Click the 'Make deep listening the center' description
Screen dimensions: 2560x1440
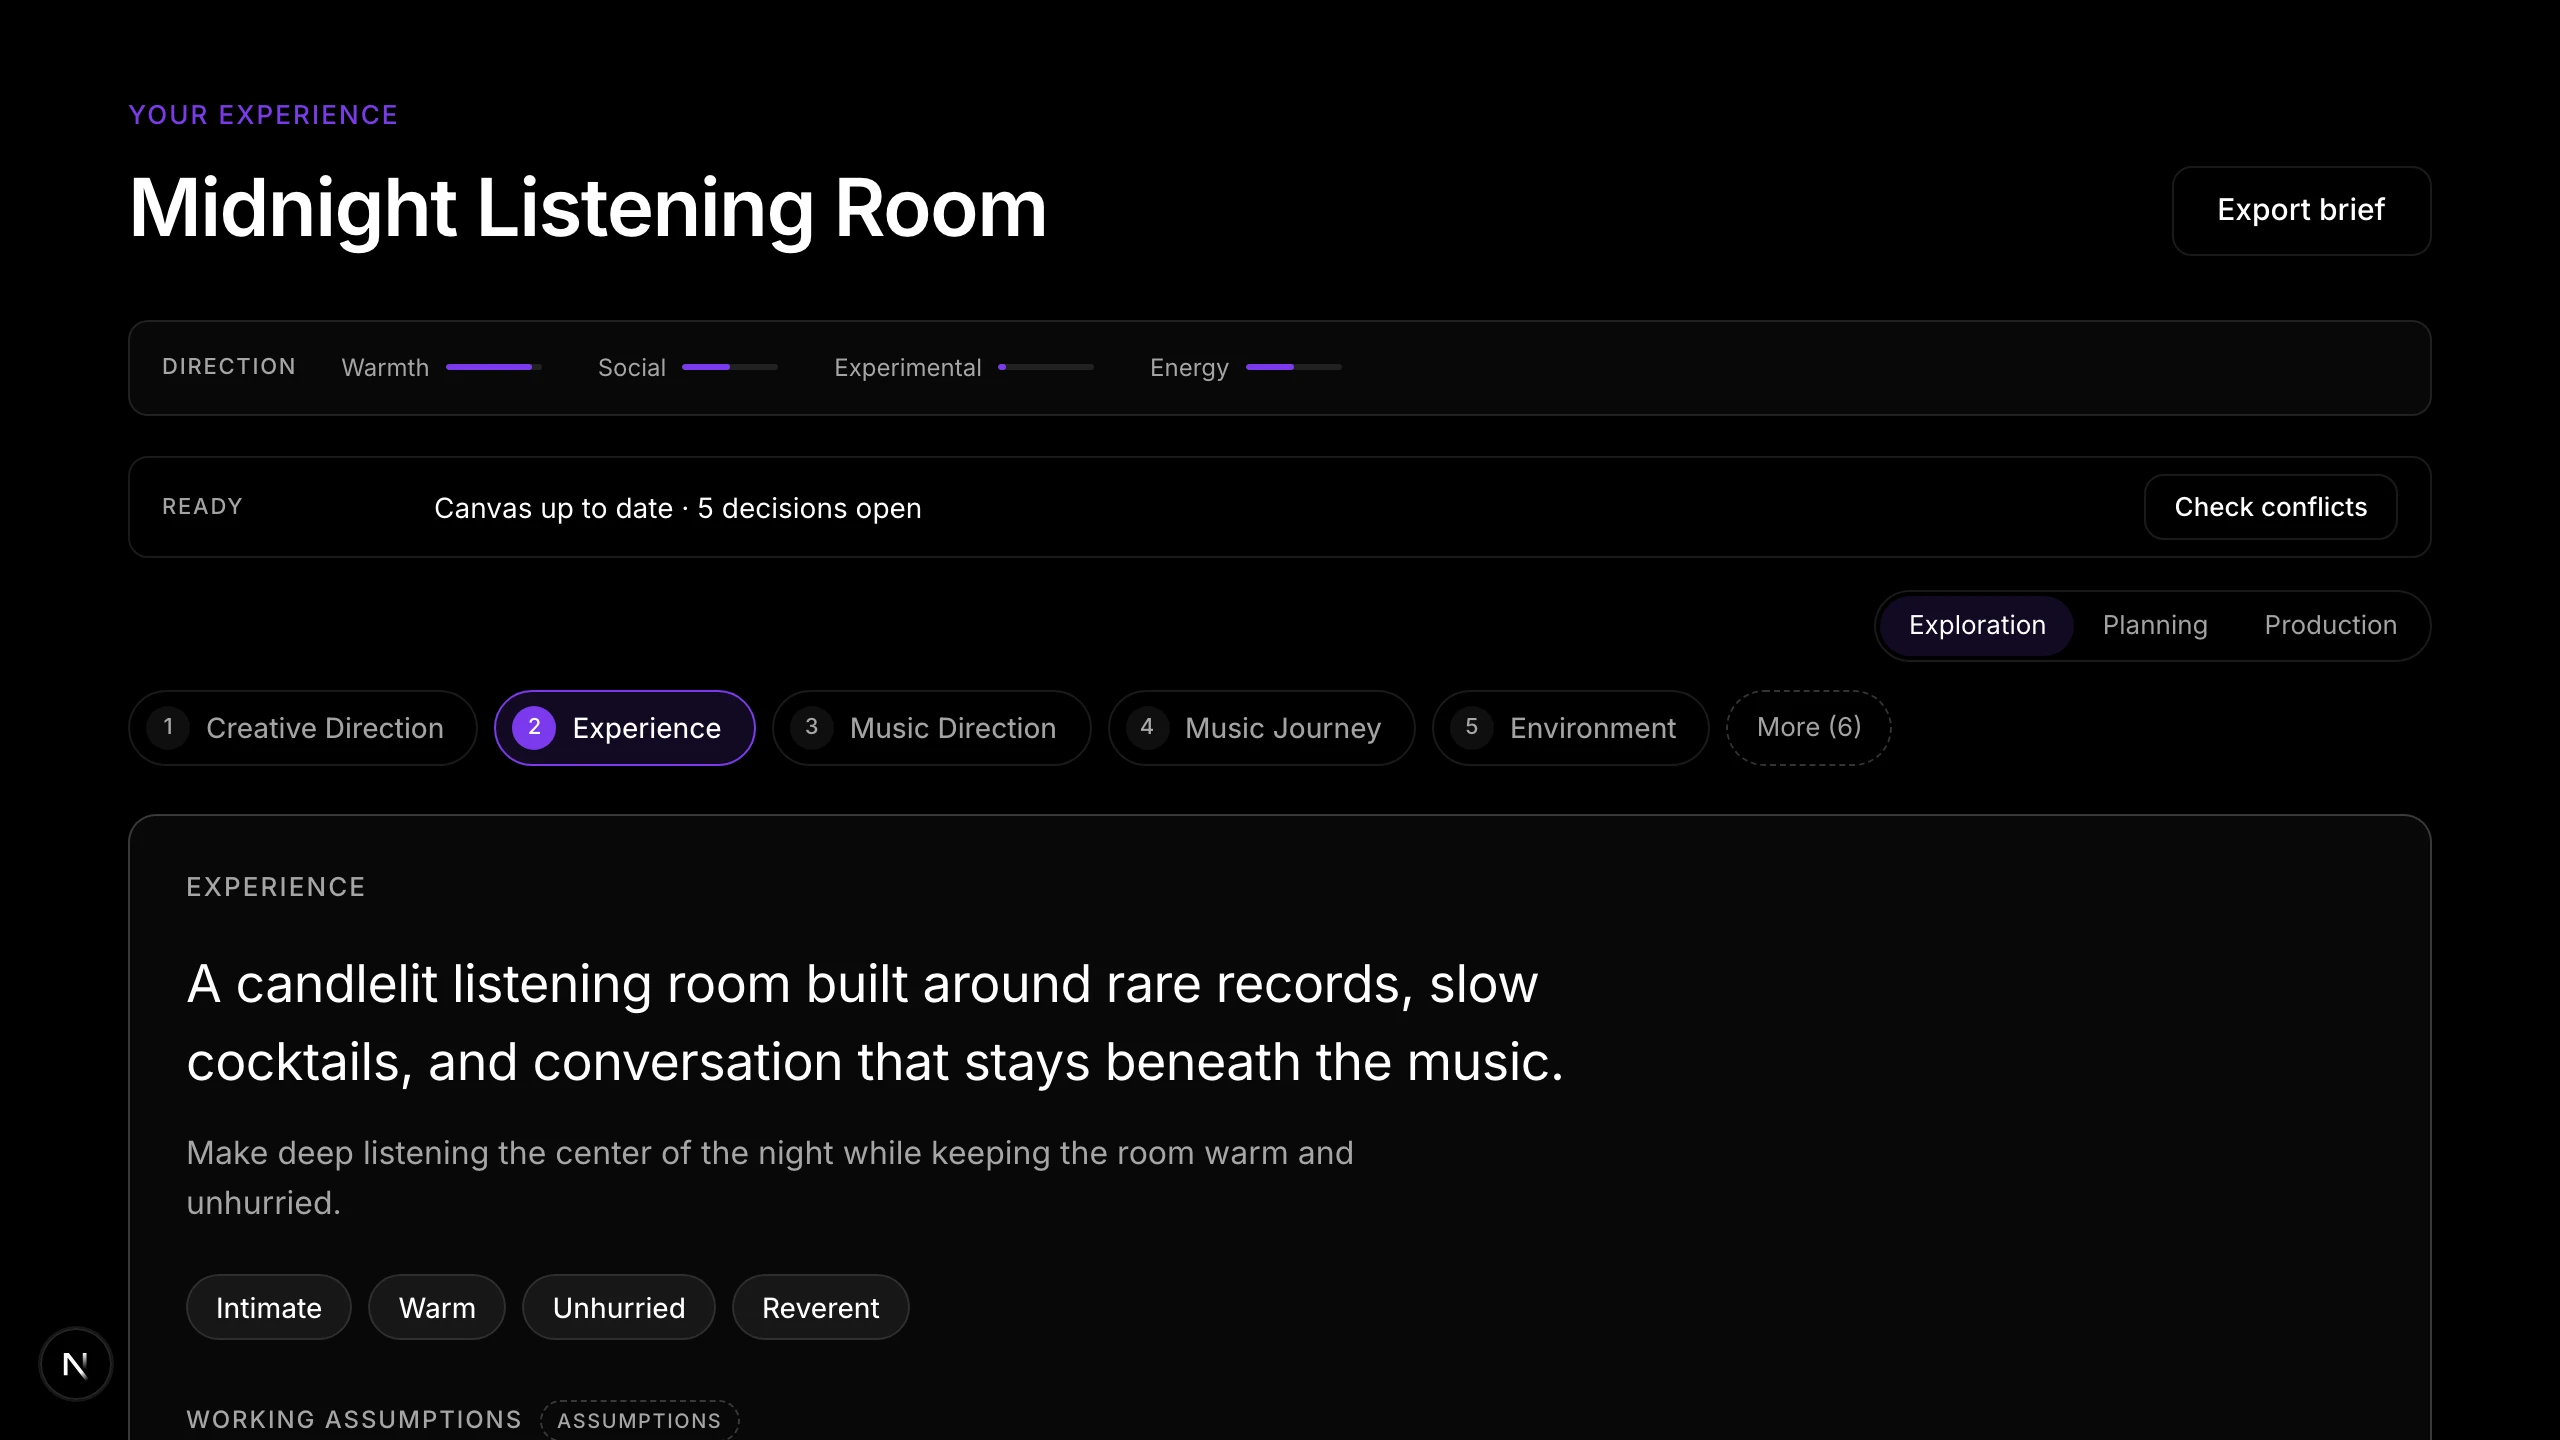770,1177
